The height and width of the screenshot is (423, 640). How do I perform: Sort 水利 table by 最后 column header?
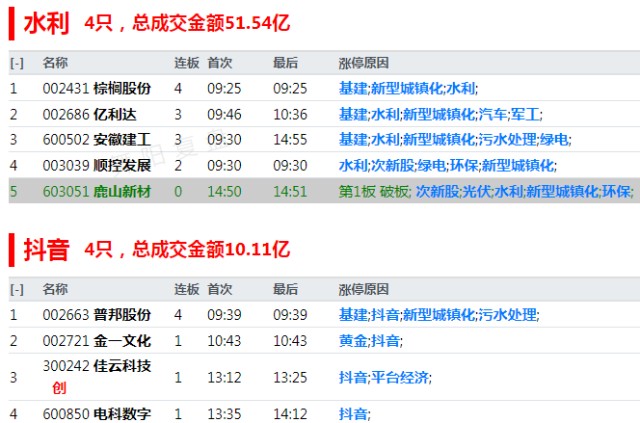(285, 63)
